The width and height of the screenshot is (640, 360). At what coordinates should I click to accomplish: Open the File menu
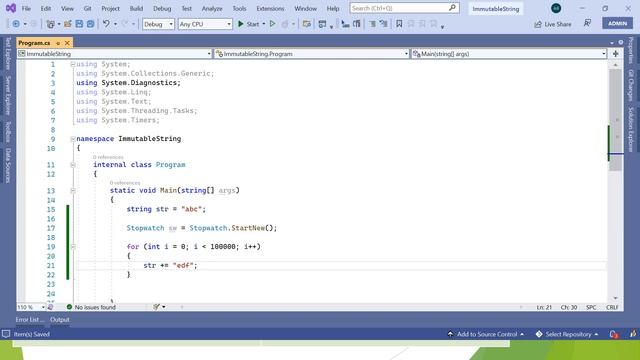(26, 8)
